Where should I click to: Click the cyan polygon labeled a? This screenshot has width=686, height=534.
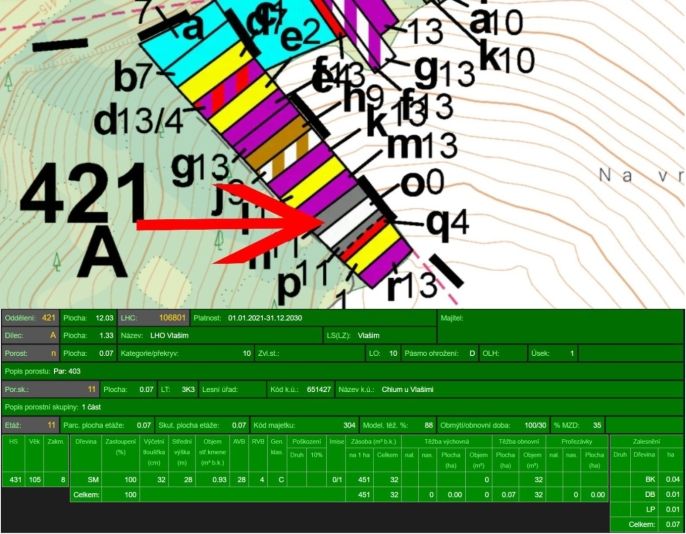(182, 36)
